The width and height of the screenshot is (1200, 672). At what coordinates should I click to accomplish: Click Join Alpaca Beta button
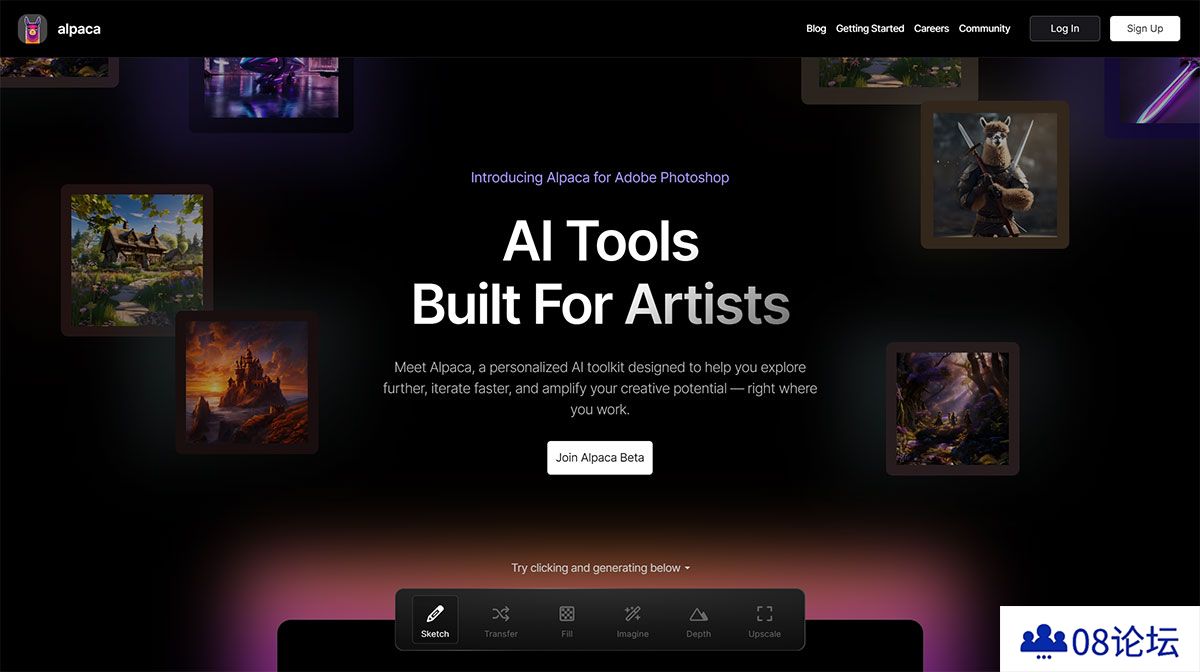pos(600,457)
